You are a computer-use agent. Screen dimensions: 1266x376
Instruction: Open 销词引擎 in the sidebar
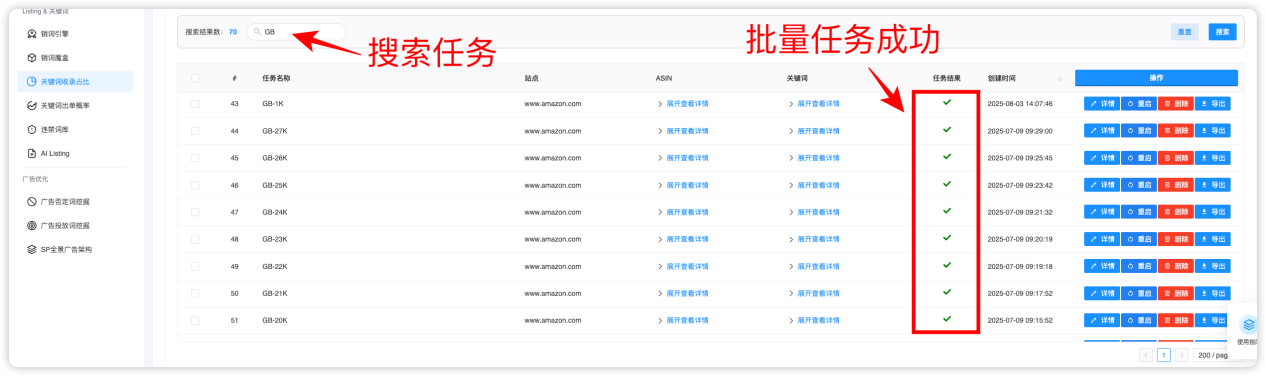click(x=75, y=34)
